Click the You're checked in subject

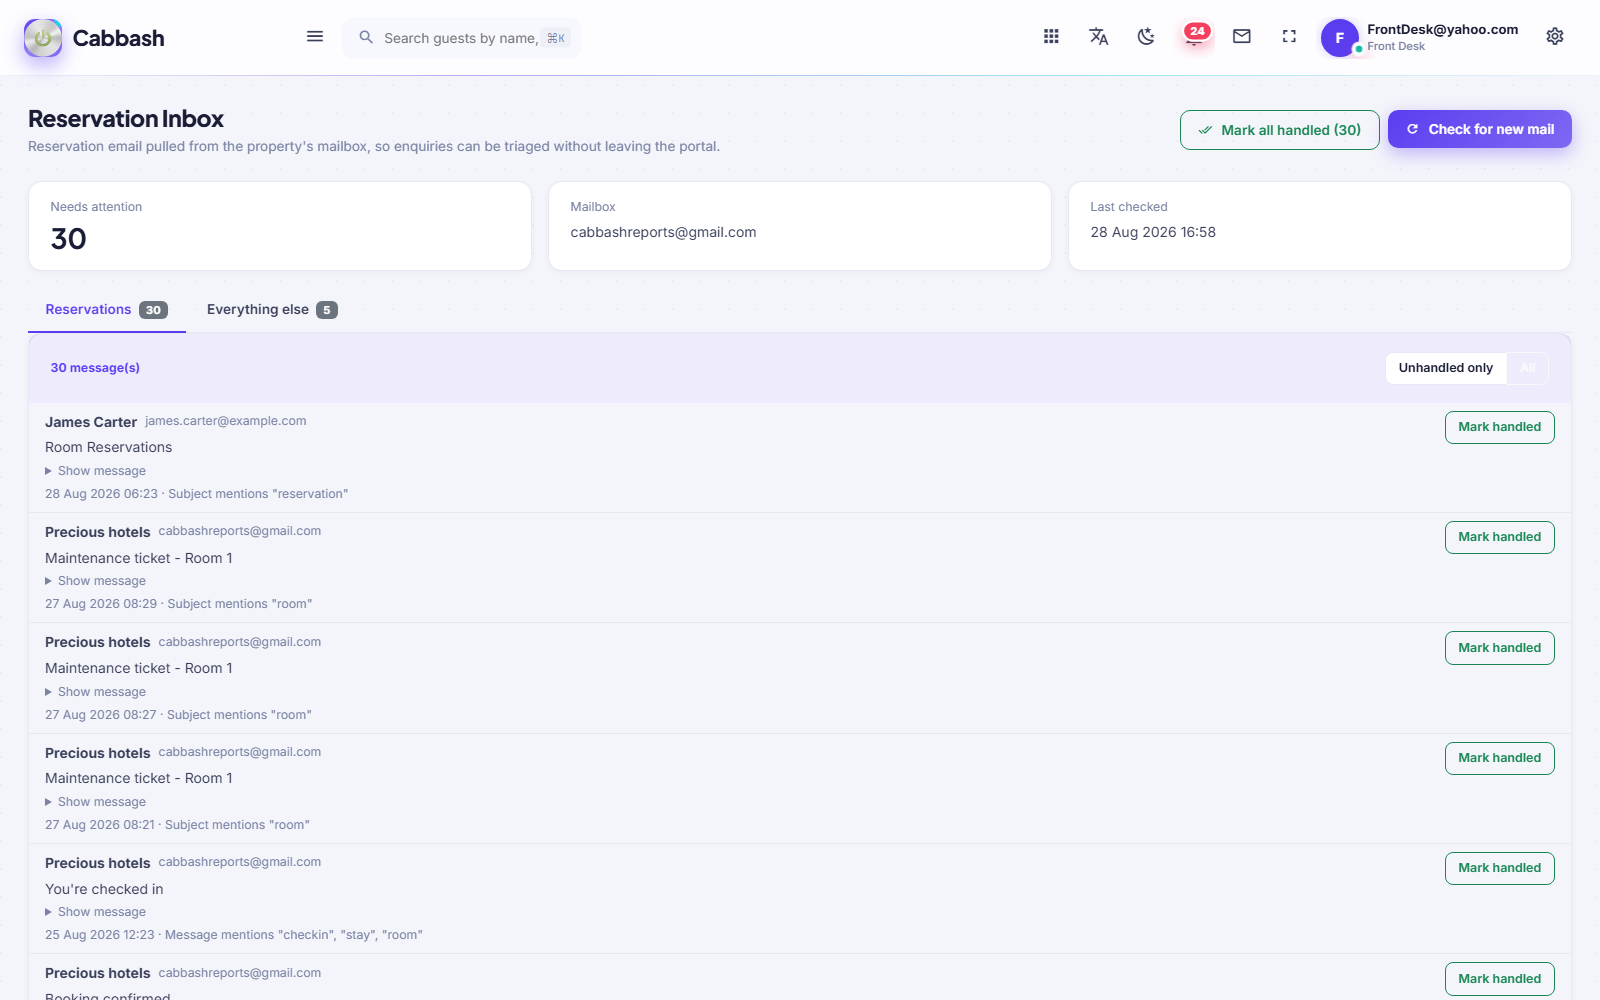[104, 889]
